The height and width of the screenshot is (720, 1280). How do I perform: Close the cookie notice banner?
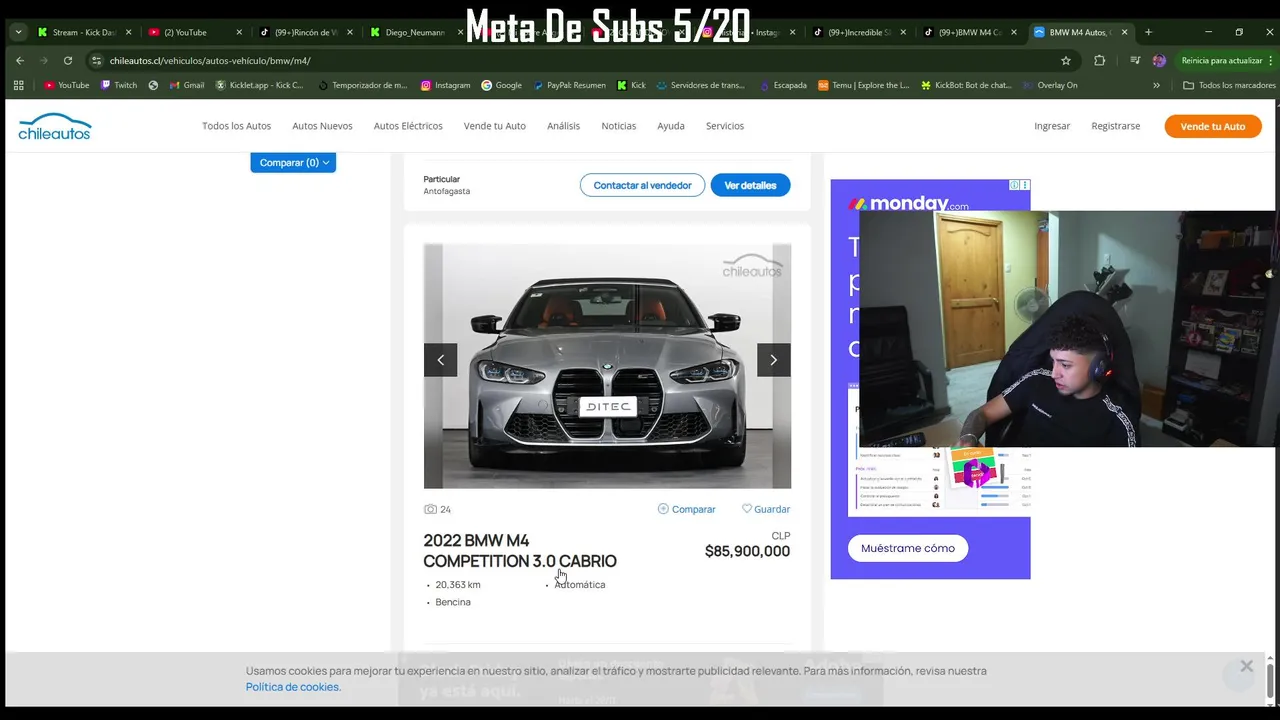coord(1246,666)
